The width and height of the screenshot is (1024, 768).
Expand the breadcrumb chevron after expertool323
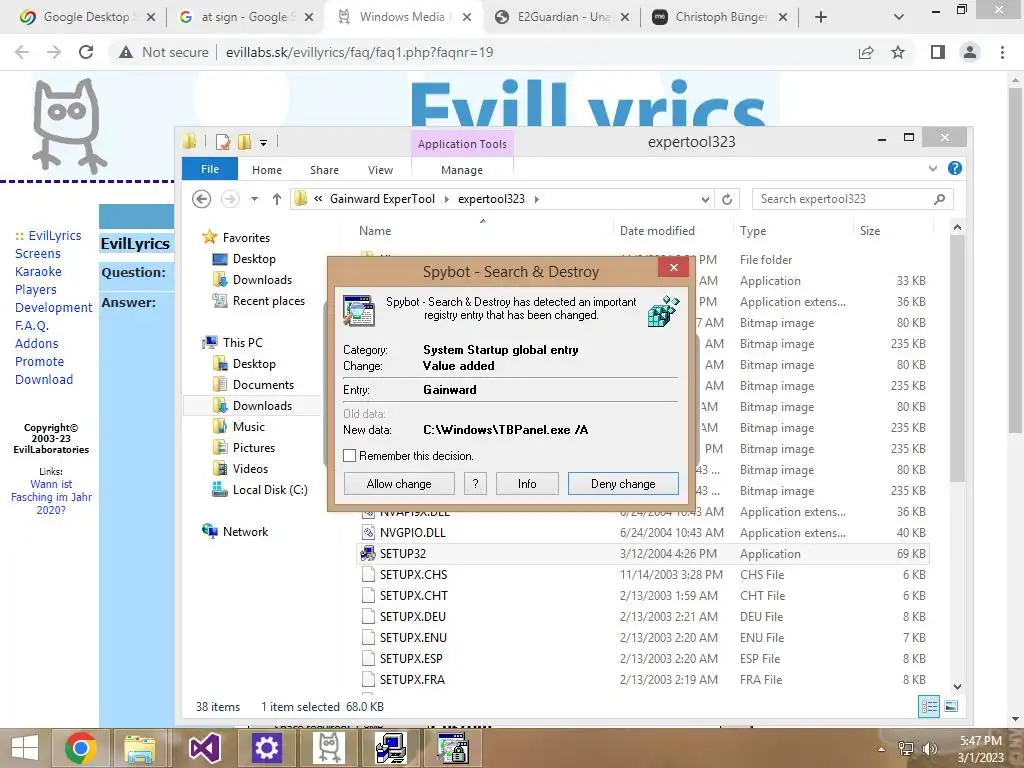click(537, 199)
